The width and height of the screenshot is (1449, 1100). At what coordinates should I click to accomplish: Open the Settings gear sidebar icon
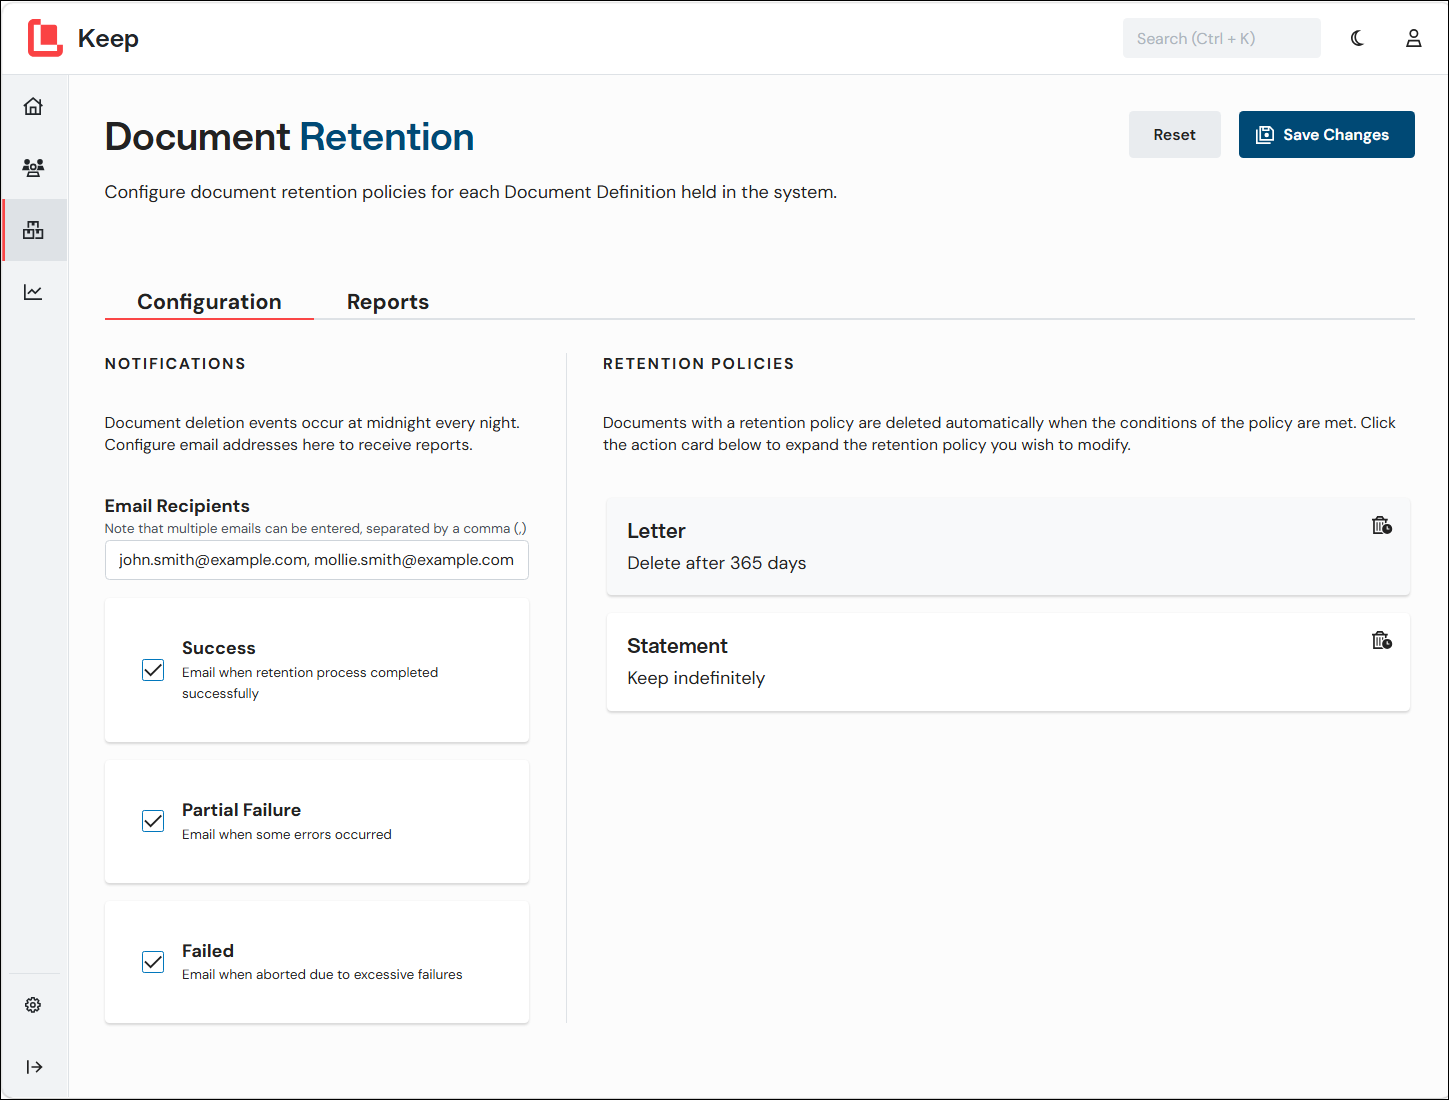[33, 1005]
